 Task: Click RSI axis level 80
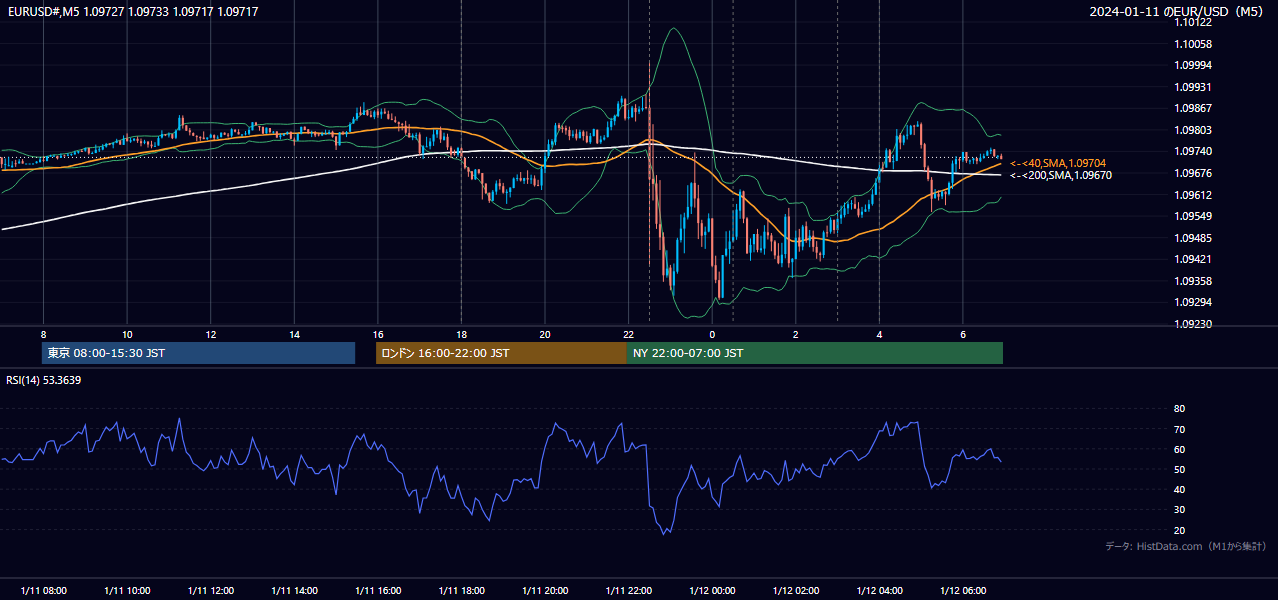click(1179, 409)
